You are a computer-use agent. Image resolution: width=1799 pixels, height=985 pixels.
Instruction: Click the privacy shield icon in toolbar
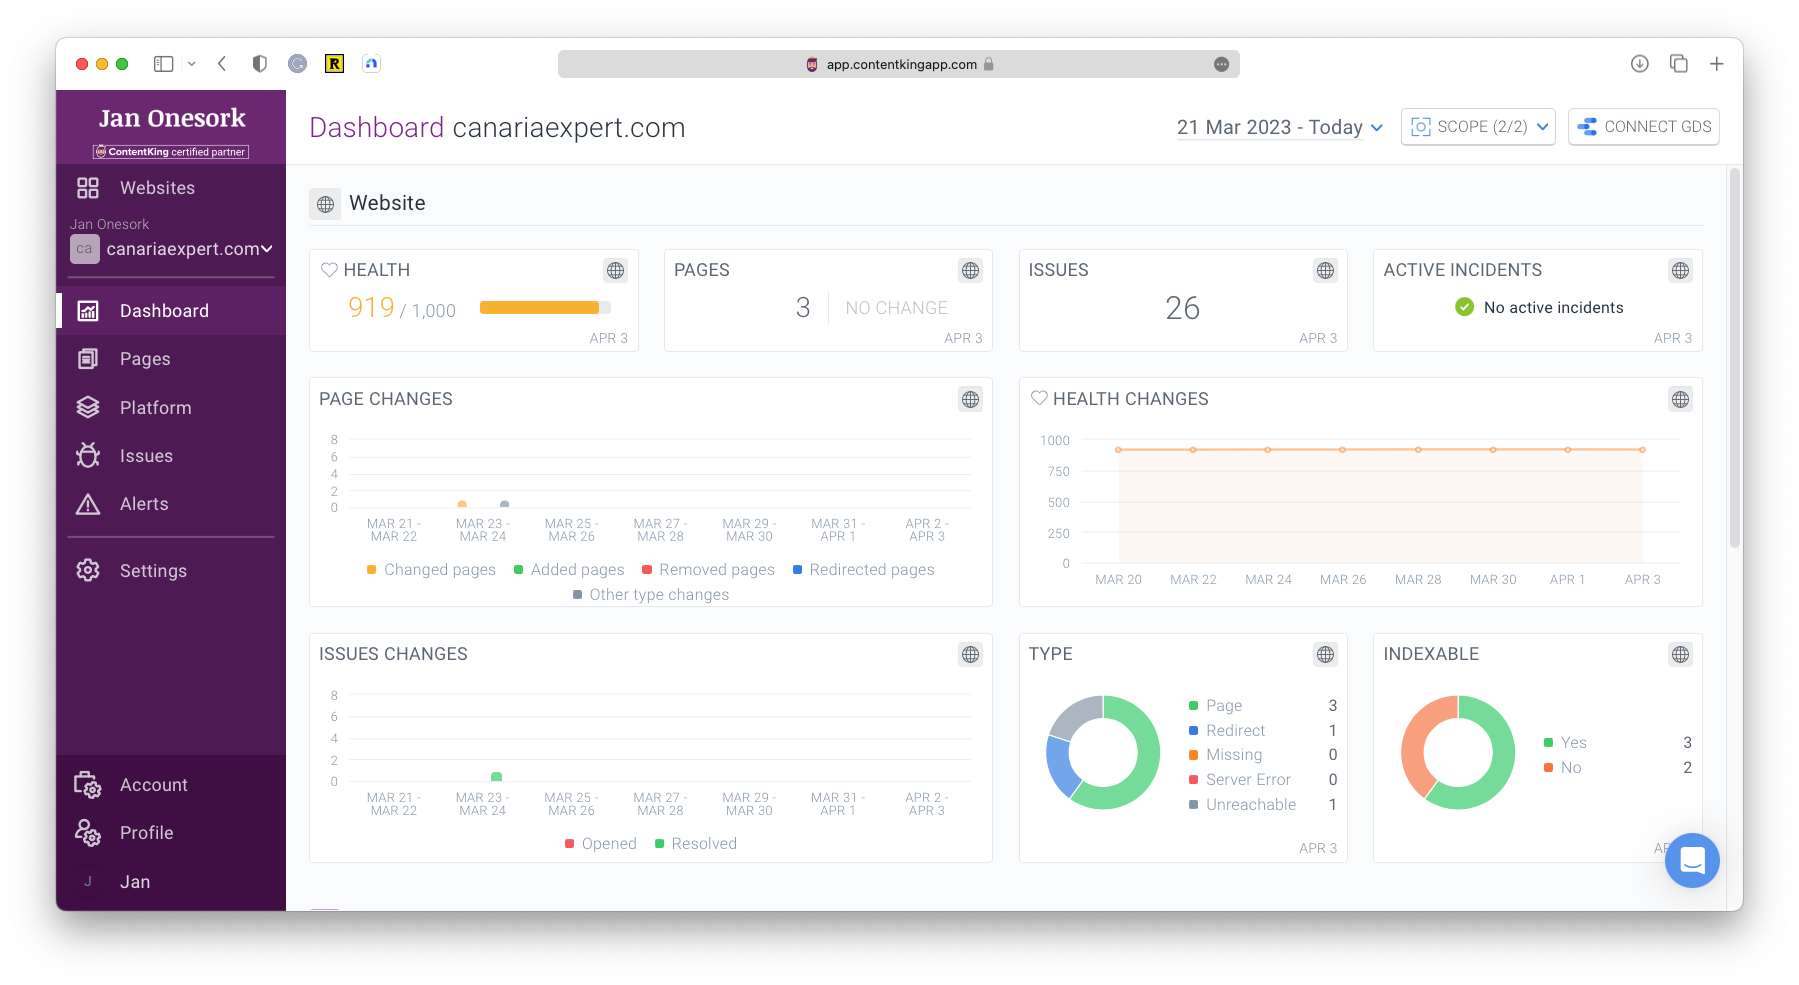260,64
